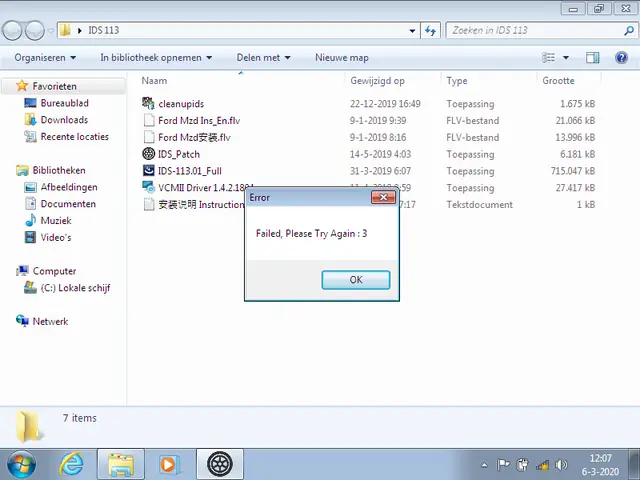Click OK in the Error dialog

pyautogui.click(x=355, y=280)
